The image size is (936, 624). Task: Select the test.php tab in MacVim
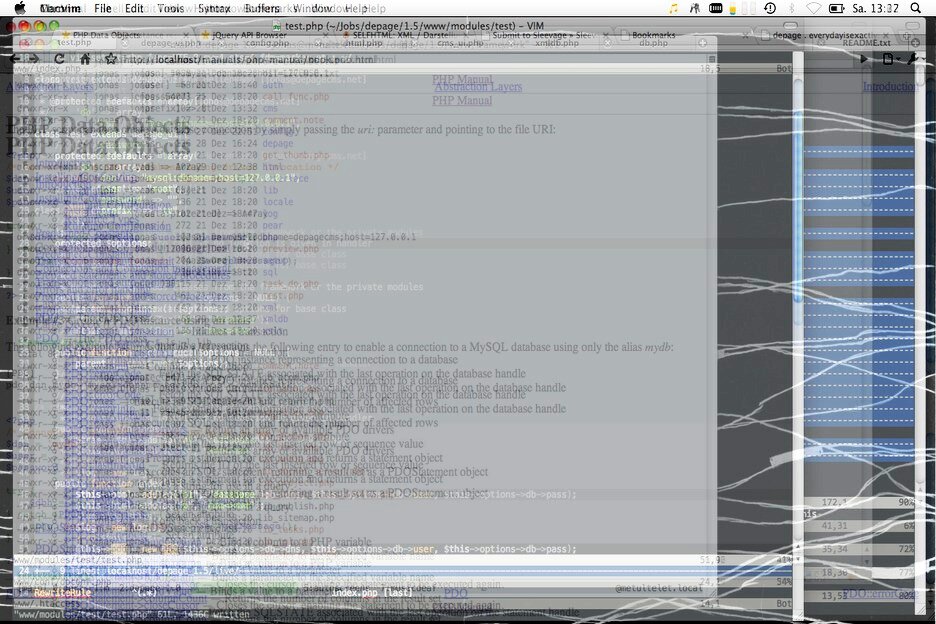75,43
